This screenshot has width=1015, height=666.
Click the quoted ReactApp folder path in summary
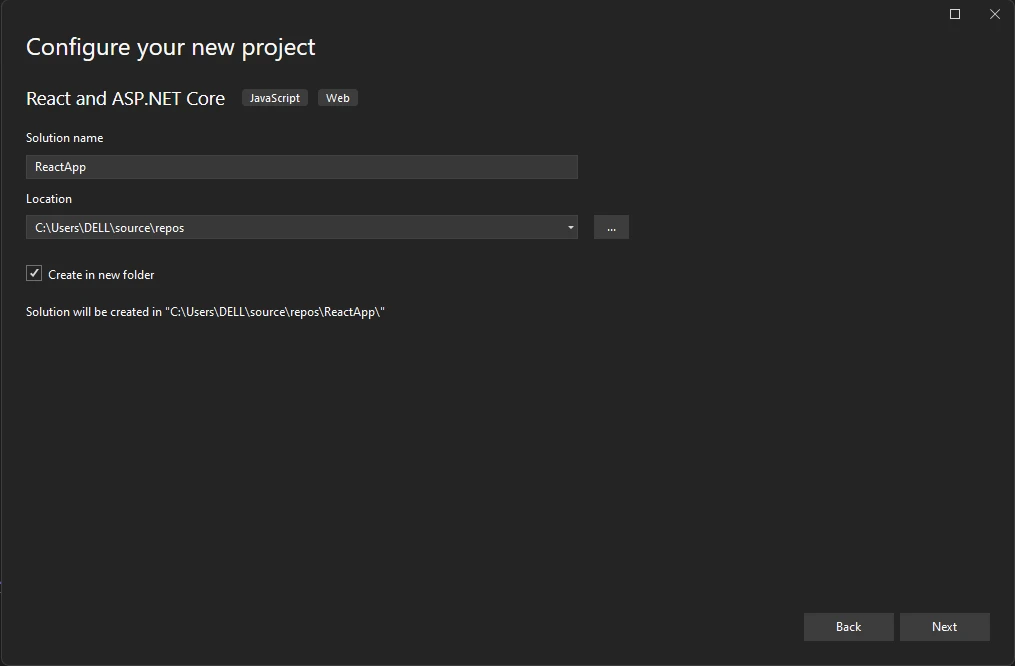tap(276, 312)
